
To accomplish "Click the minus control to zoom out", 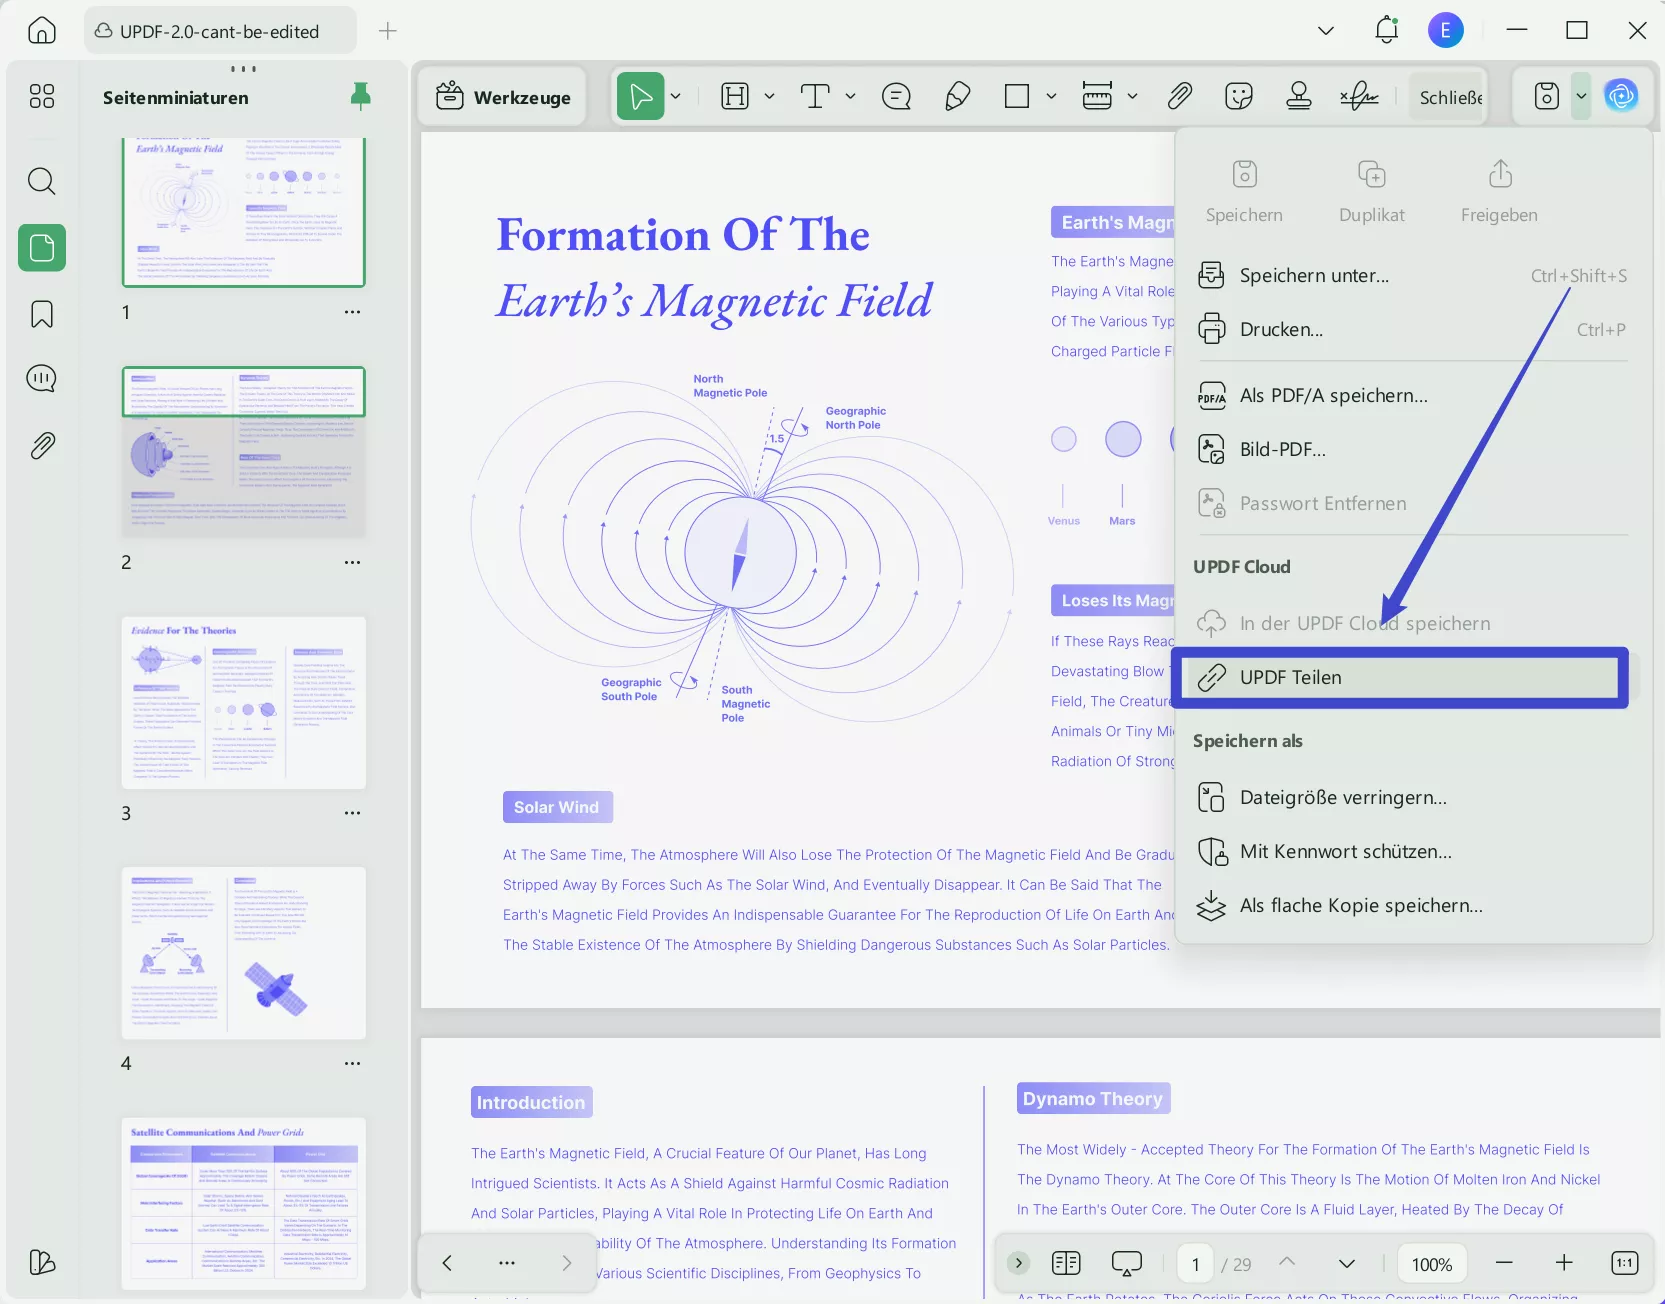I will (x=1504, y=1263).
